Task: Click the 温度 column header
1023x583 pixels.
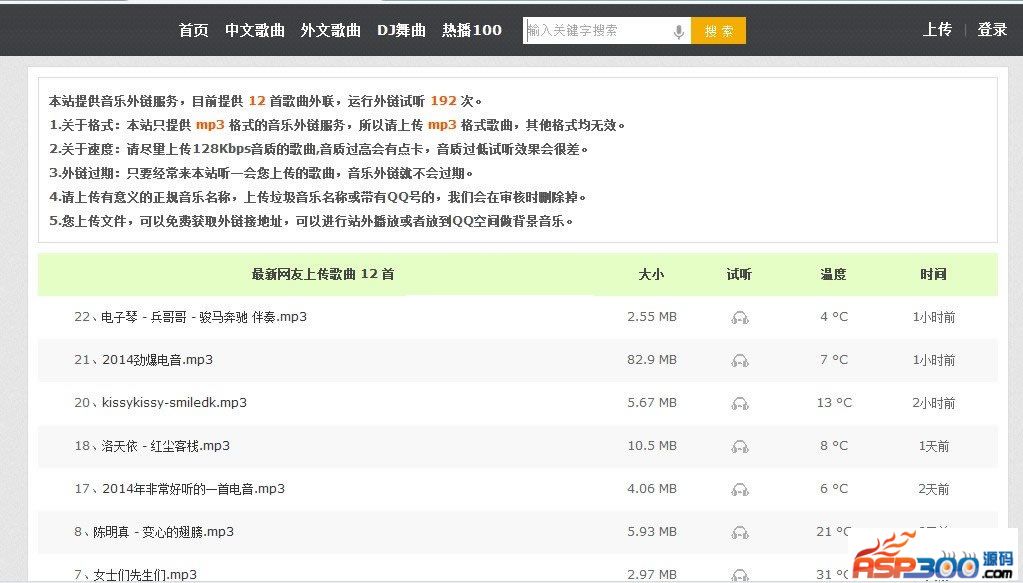Action: (833, 275)
